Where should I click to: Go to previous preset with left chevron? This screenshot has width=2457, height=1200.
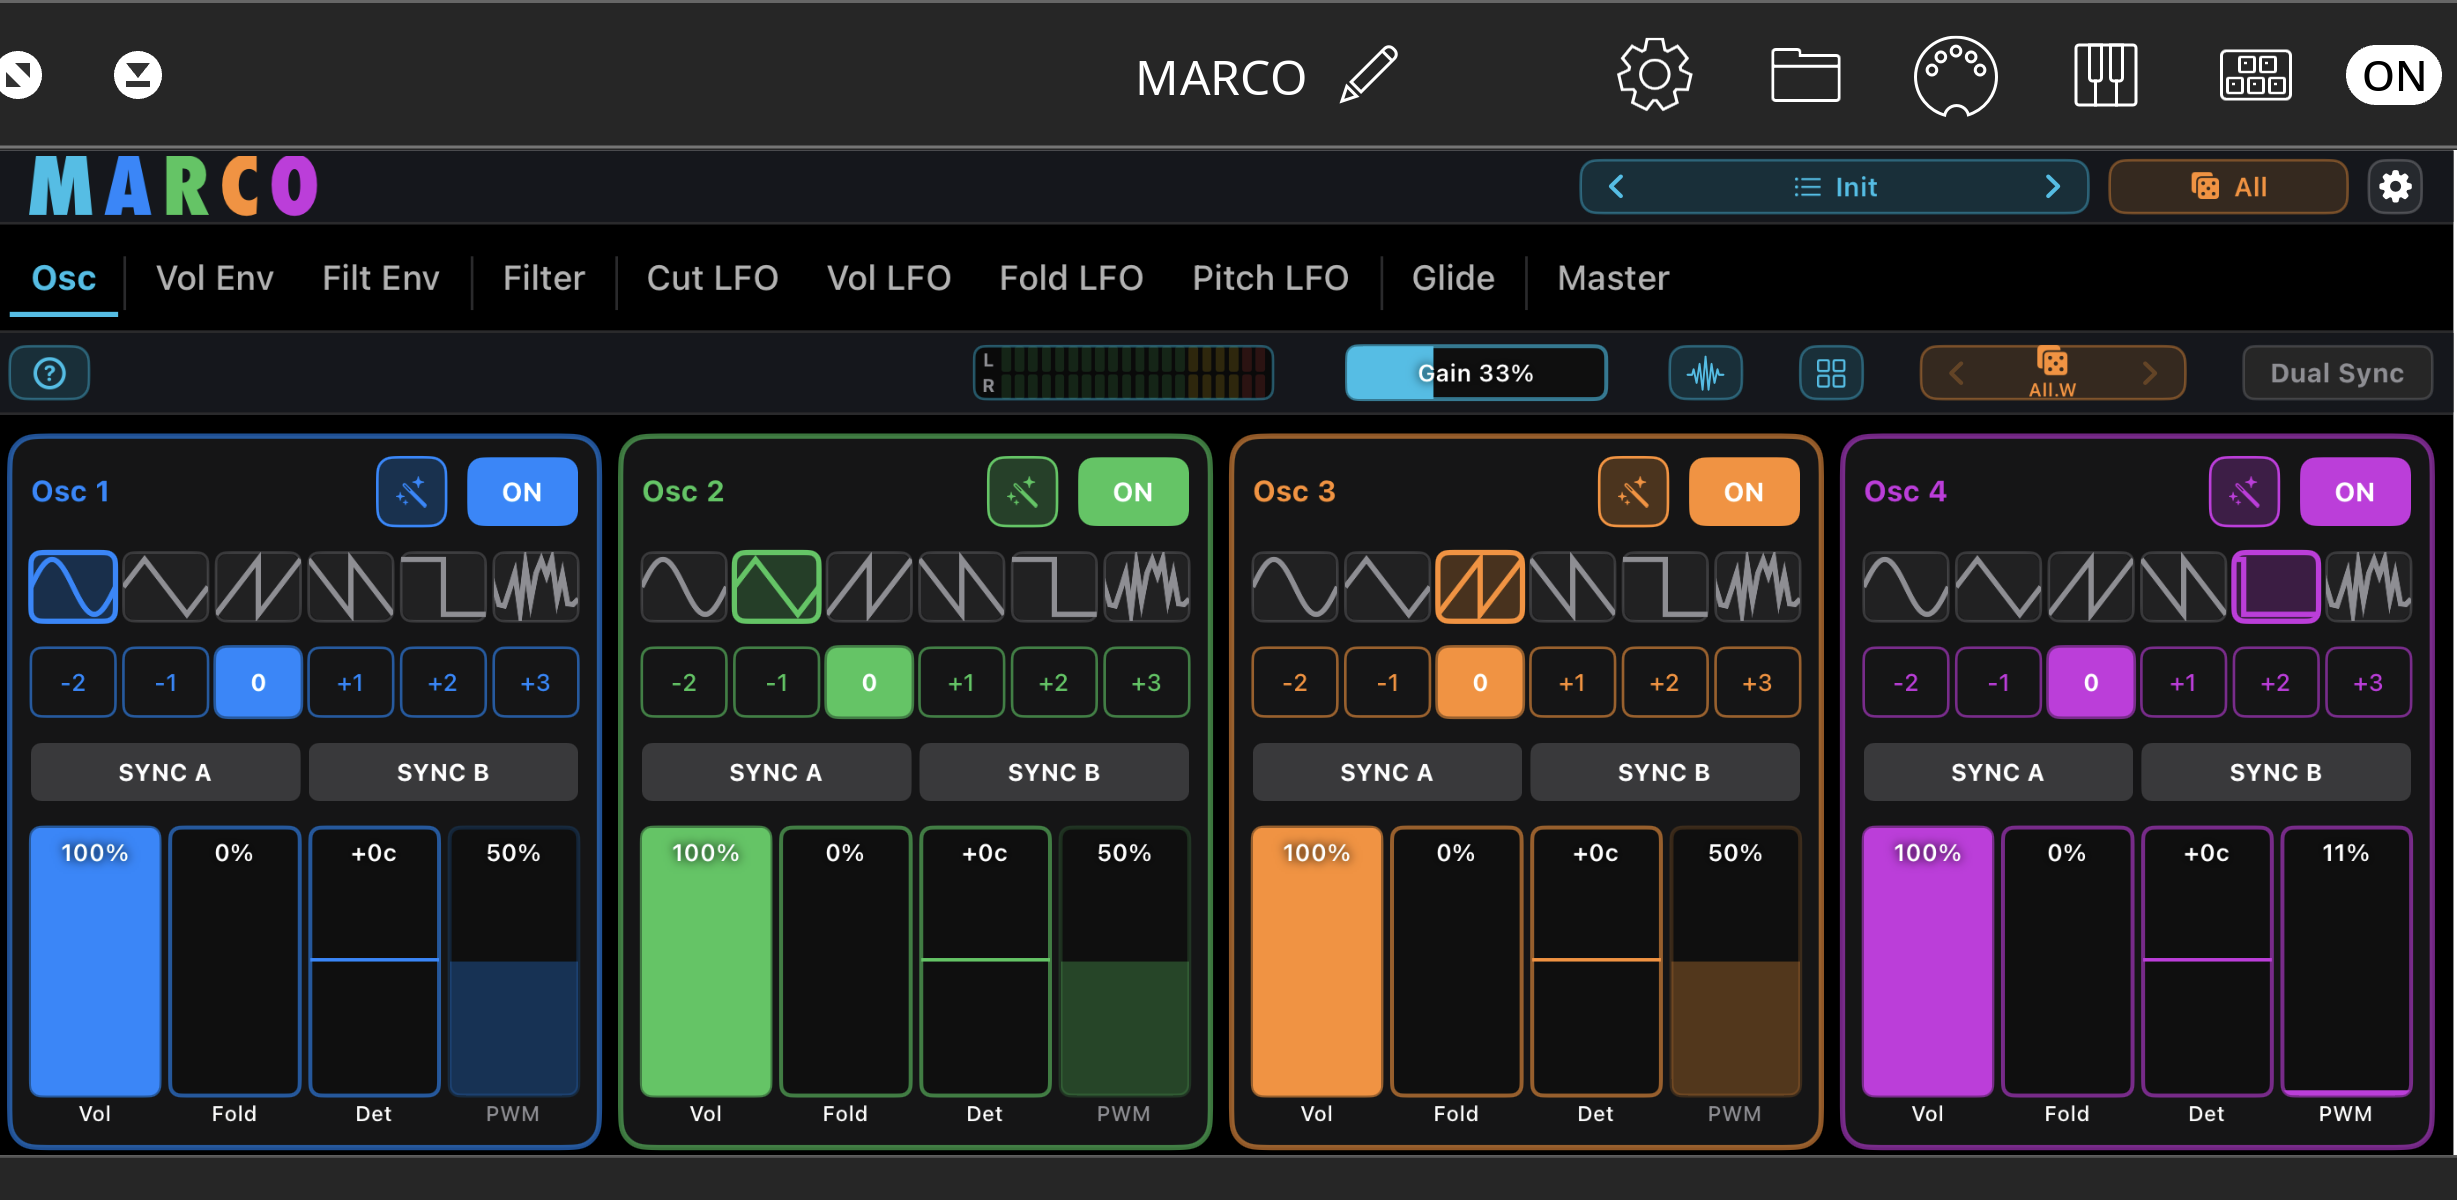pos(1616,187)
